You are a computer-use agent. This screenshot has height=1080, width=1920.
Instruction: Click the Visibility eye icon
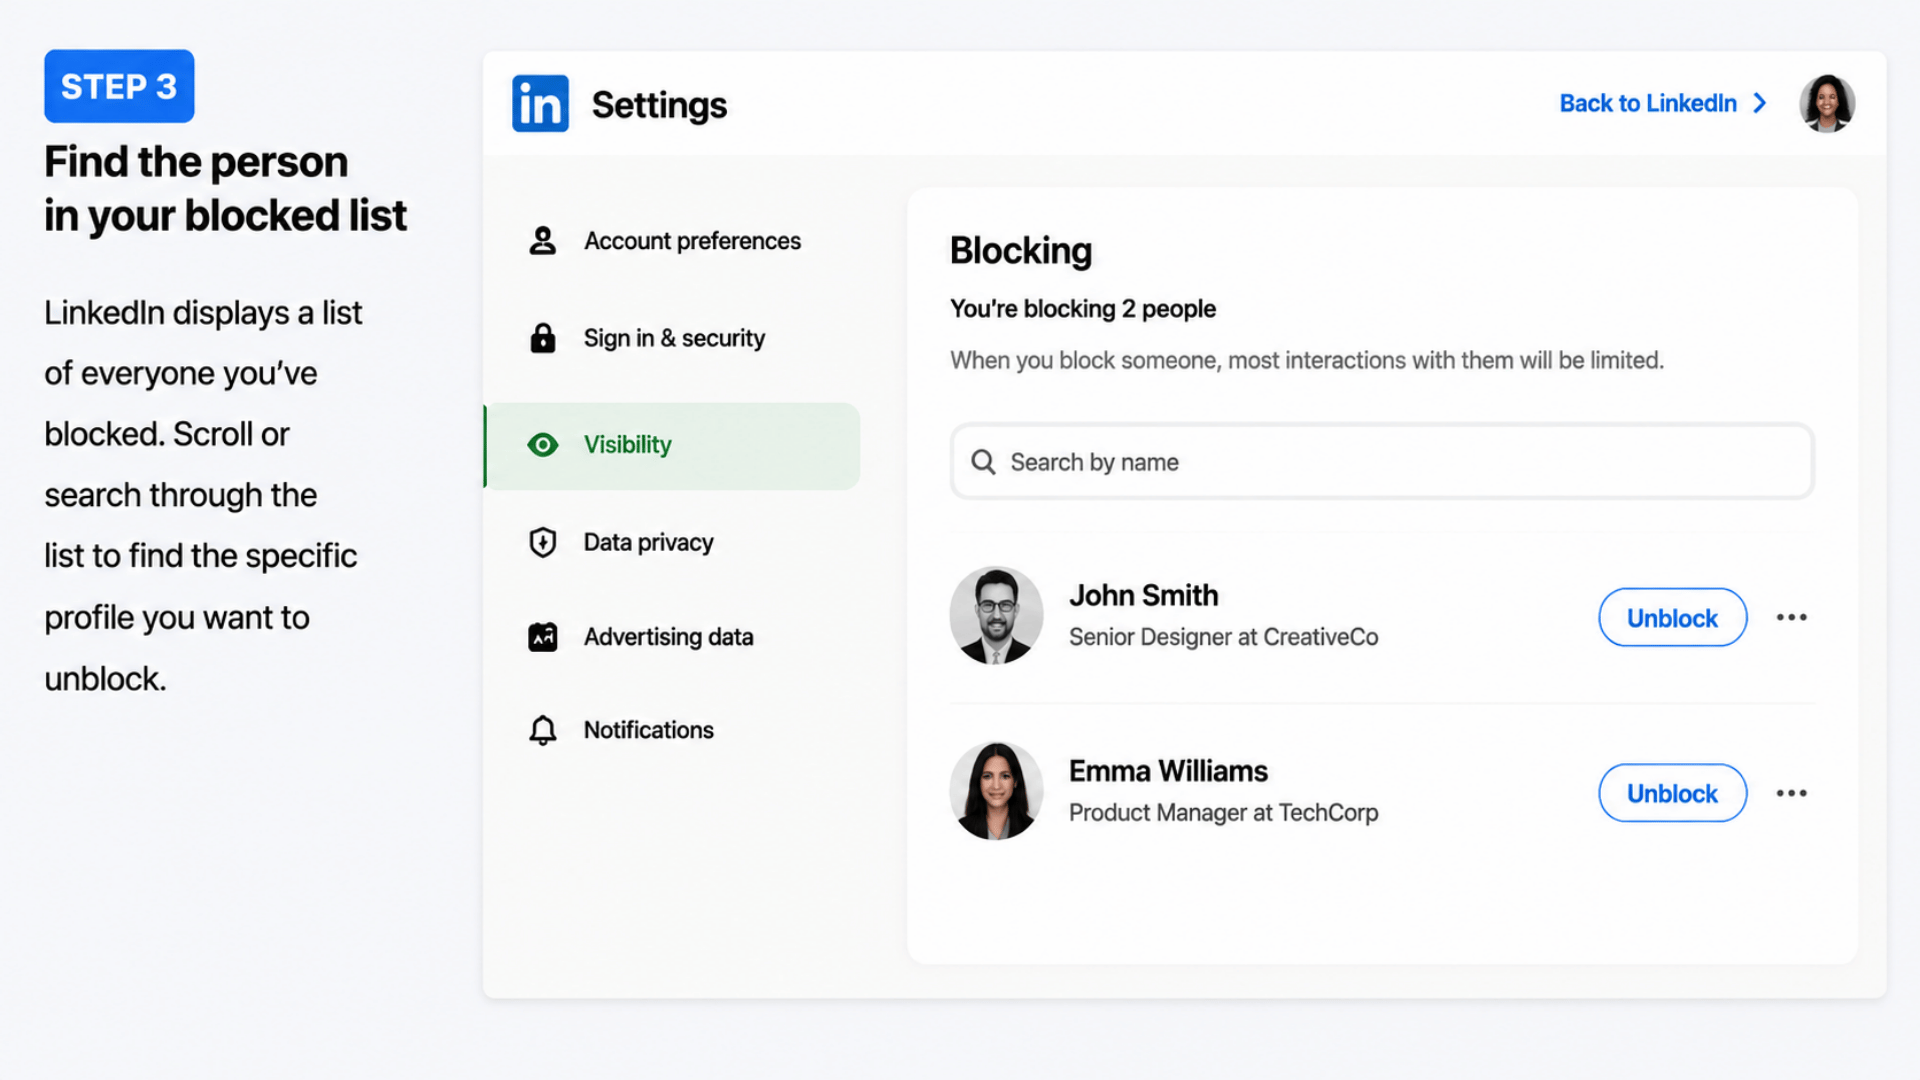click(542, 445)
